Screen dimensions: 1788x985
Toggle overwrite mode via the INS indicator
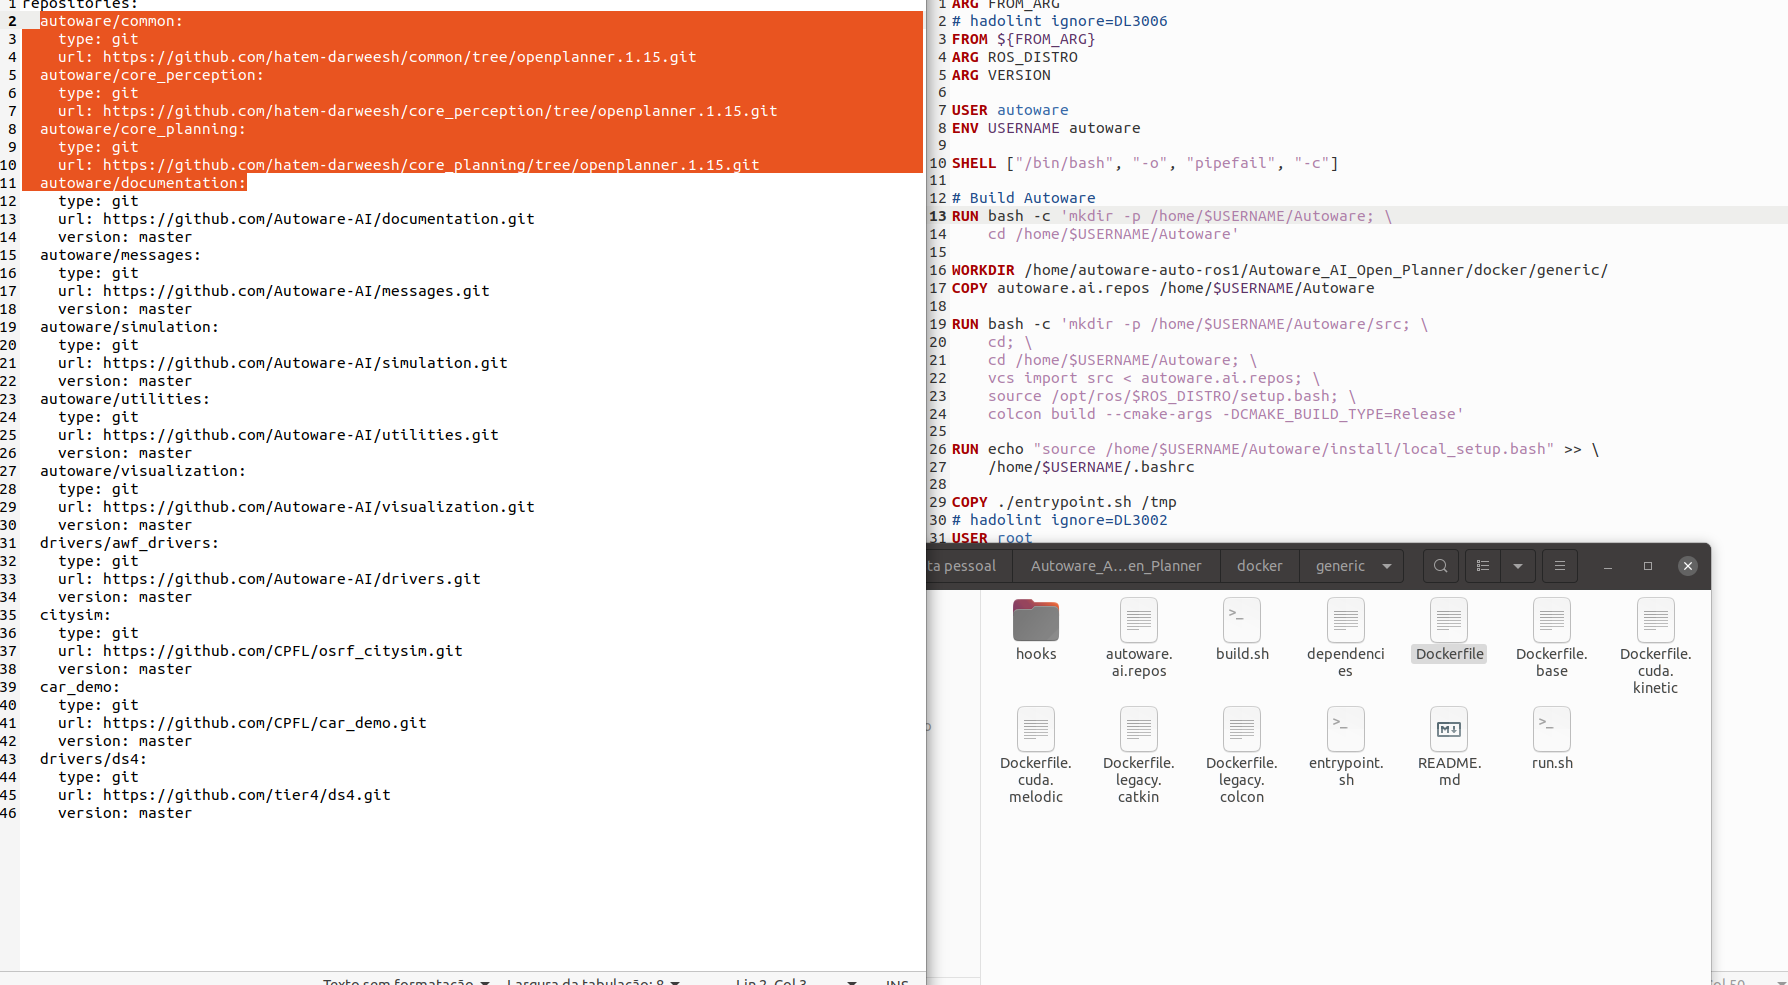897,981
